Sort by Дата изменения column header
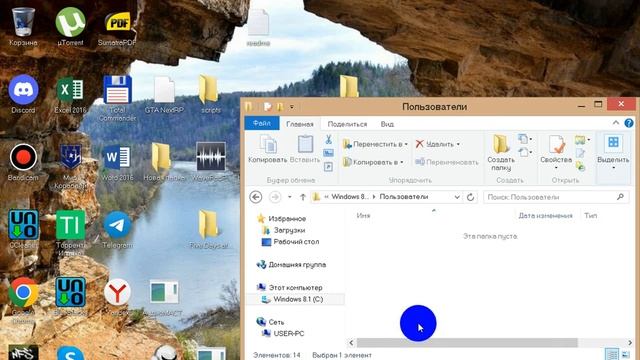This screenshot has height=360, width=640. pyautogui.click(x=546, y=216)
